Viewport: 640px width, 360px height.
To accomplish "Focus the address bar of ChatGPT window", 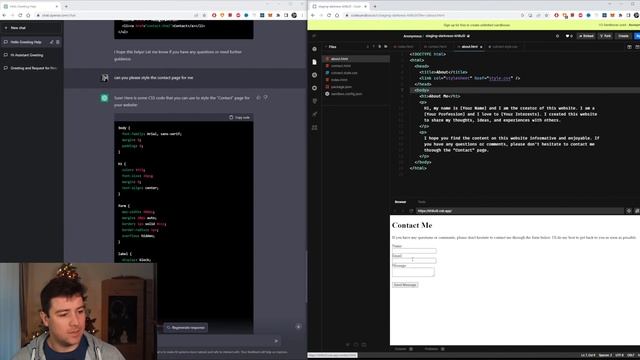I will (114, 15).
